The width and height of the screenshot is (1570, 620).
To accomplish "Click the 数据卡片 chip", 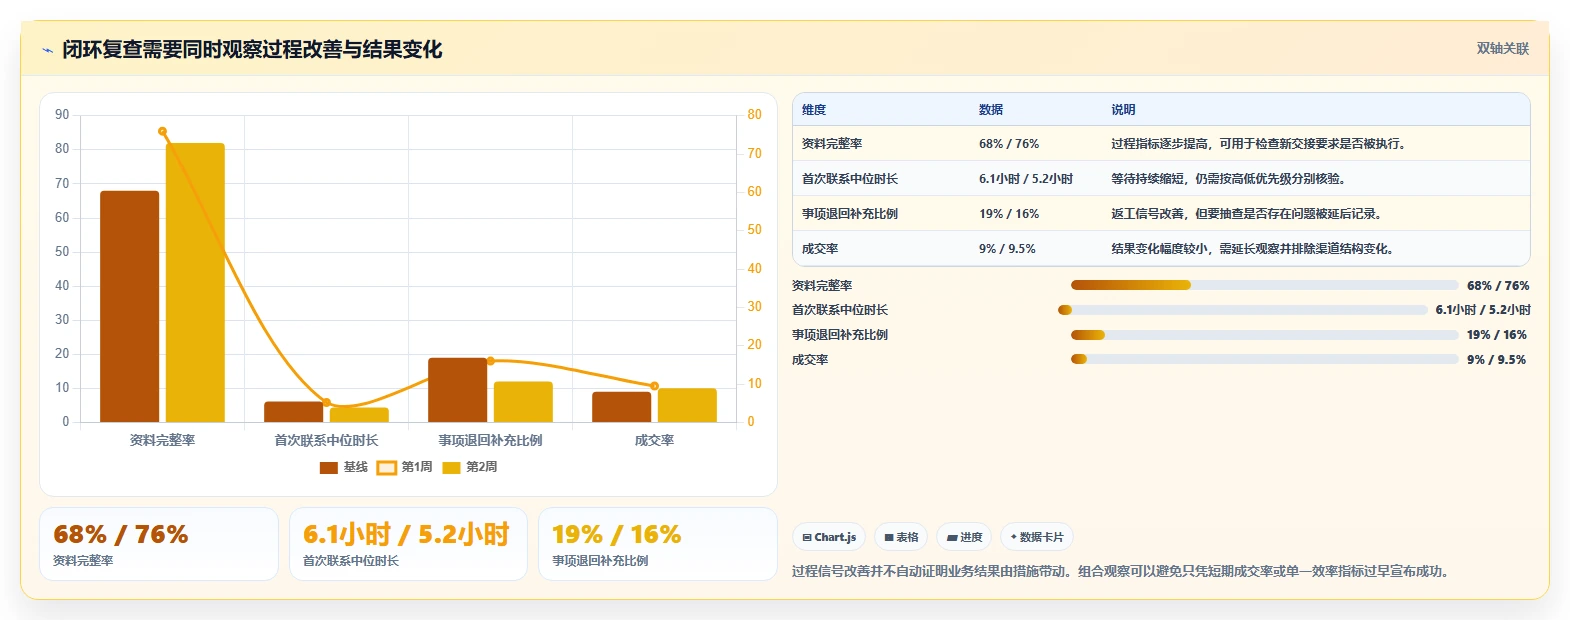I will pyautogui.click(x=1037, y=537).
